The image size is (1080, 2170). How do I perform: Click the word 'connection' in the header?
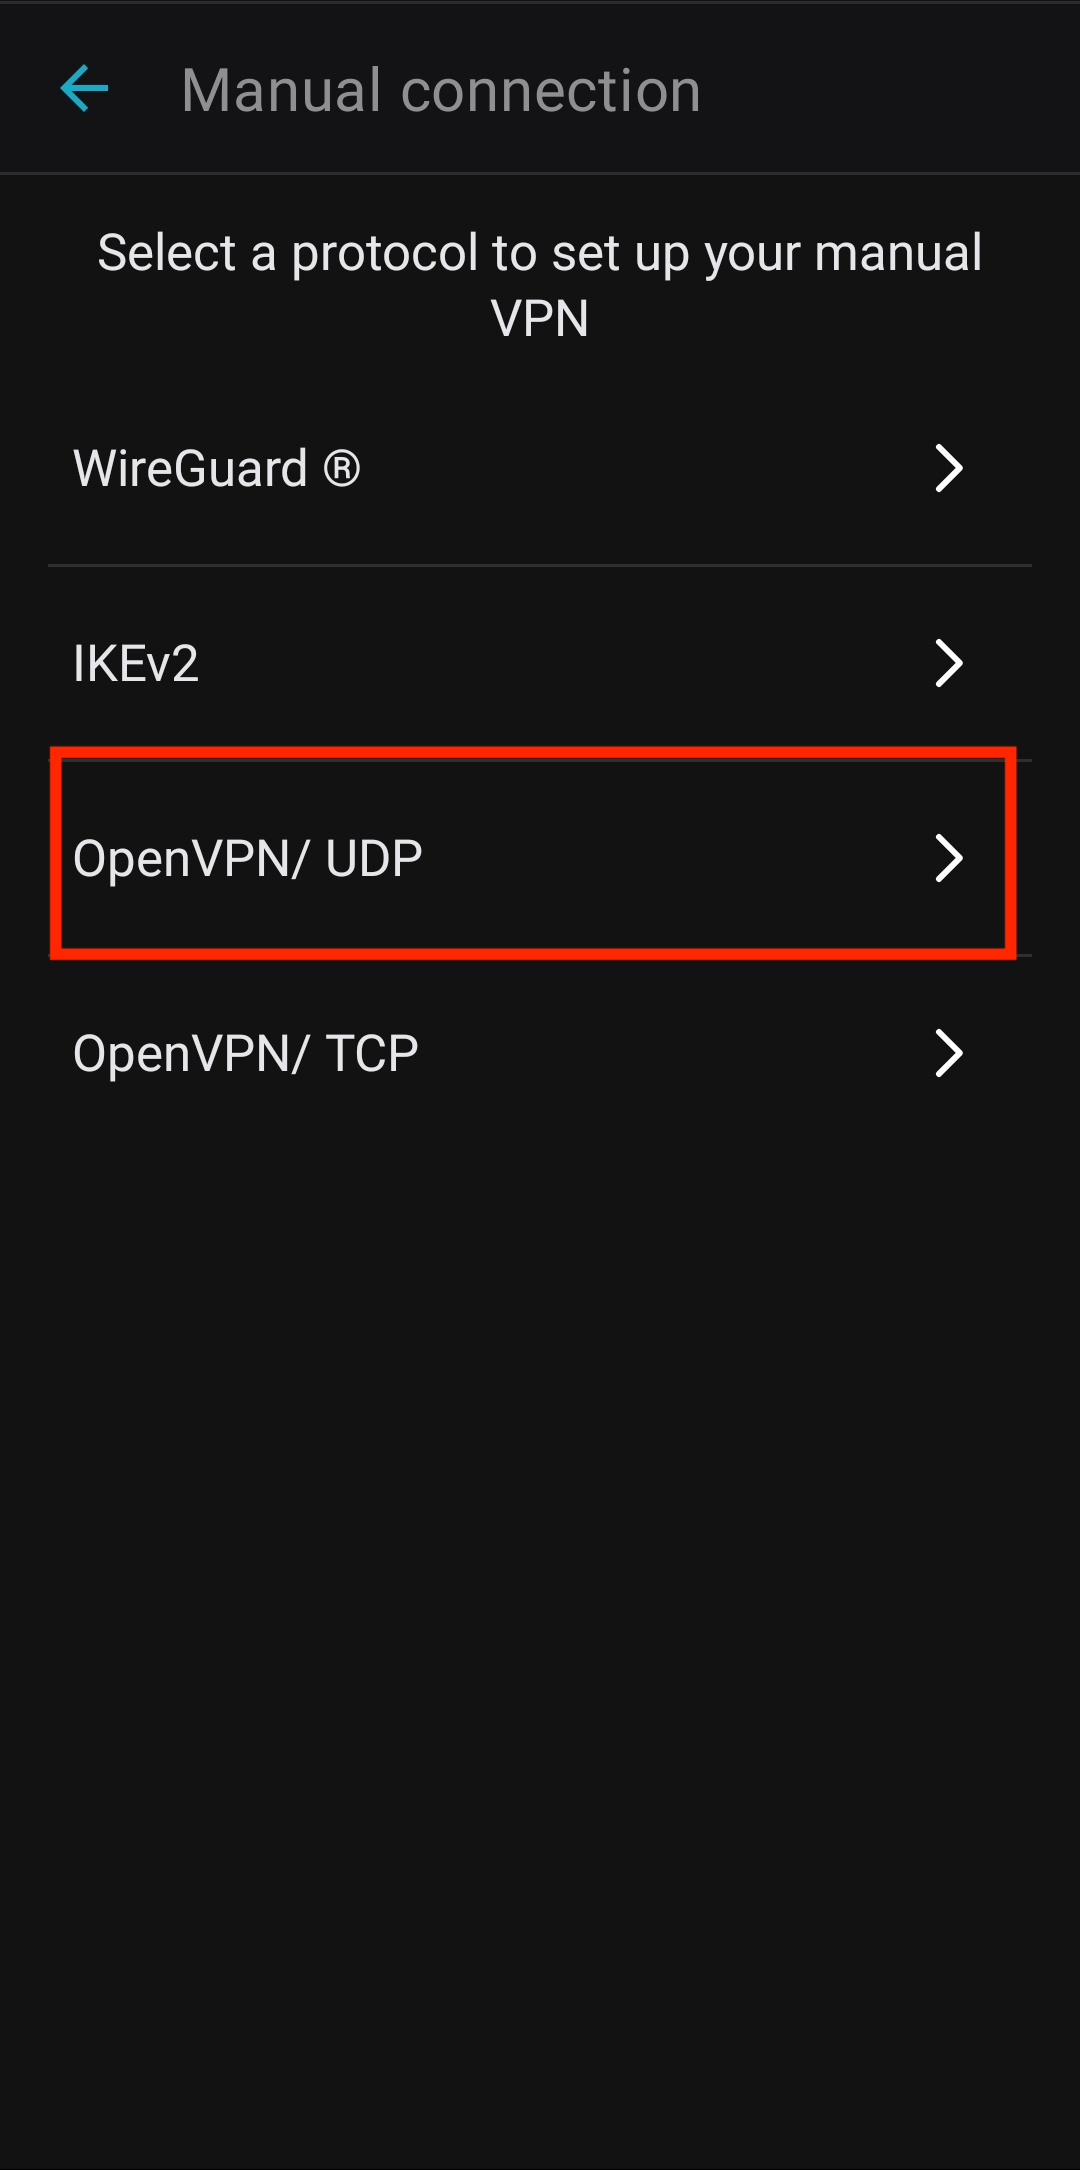click(550, 90)
